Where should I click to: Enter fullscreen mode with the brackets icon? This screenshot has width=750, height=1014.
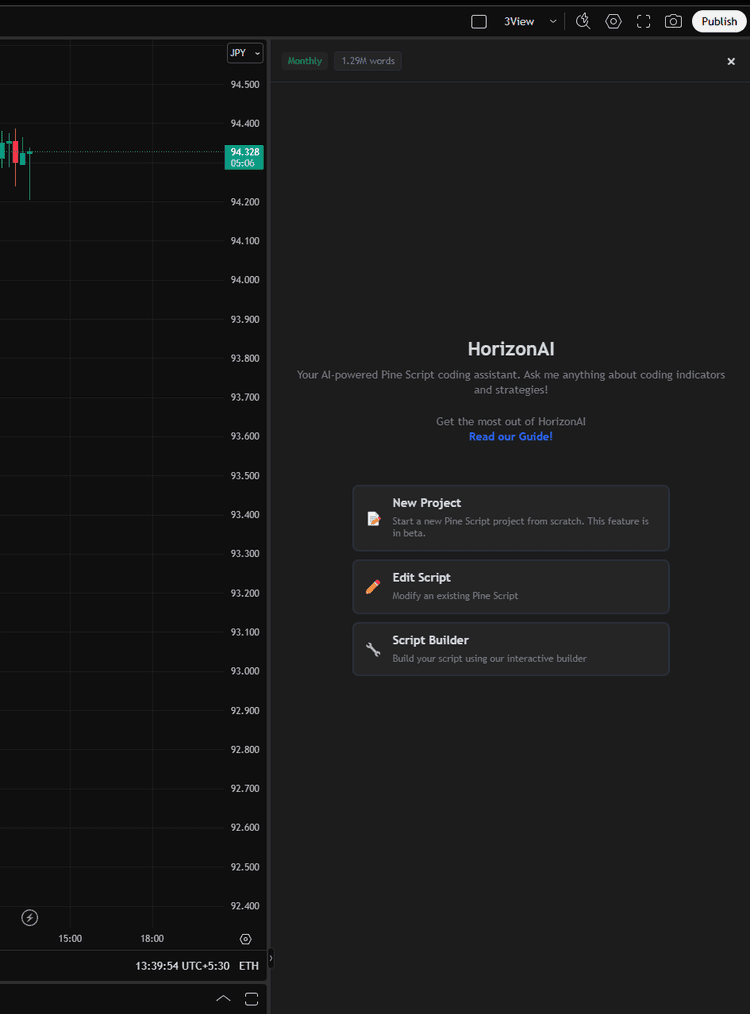pos(643,21)
